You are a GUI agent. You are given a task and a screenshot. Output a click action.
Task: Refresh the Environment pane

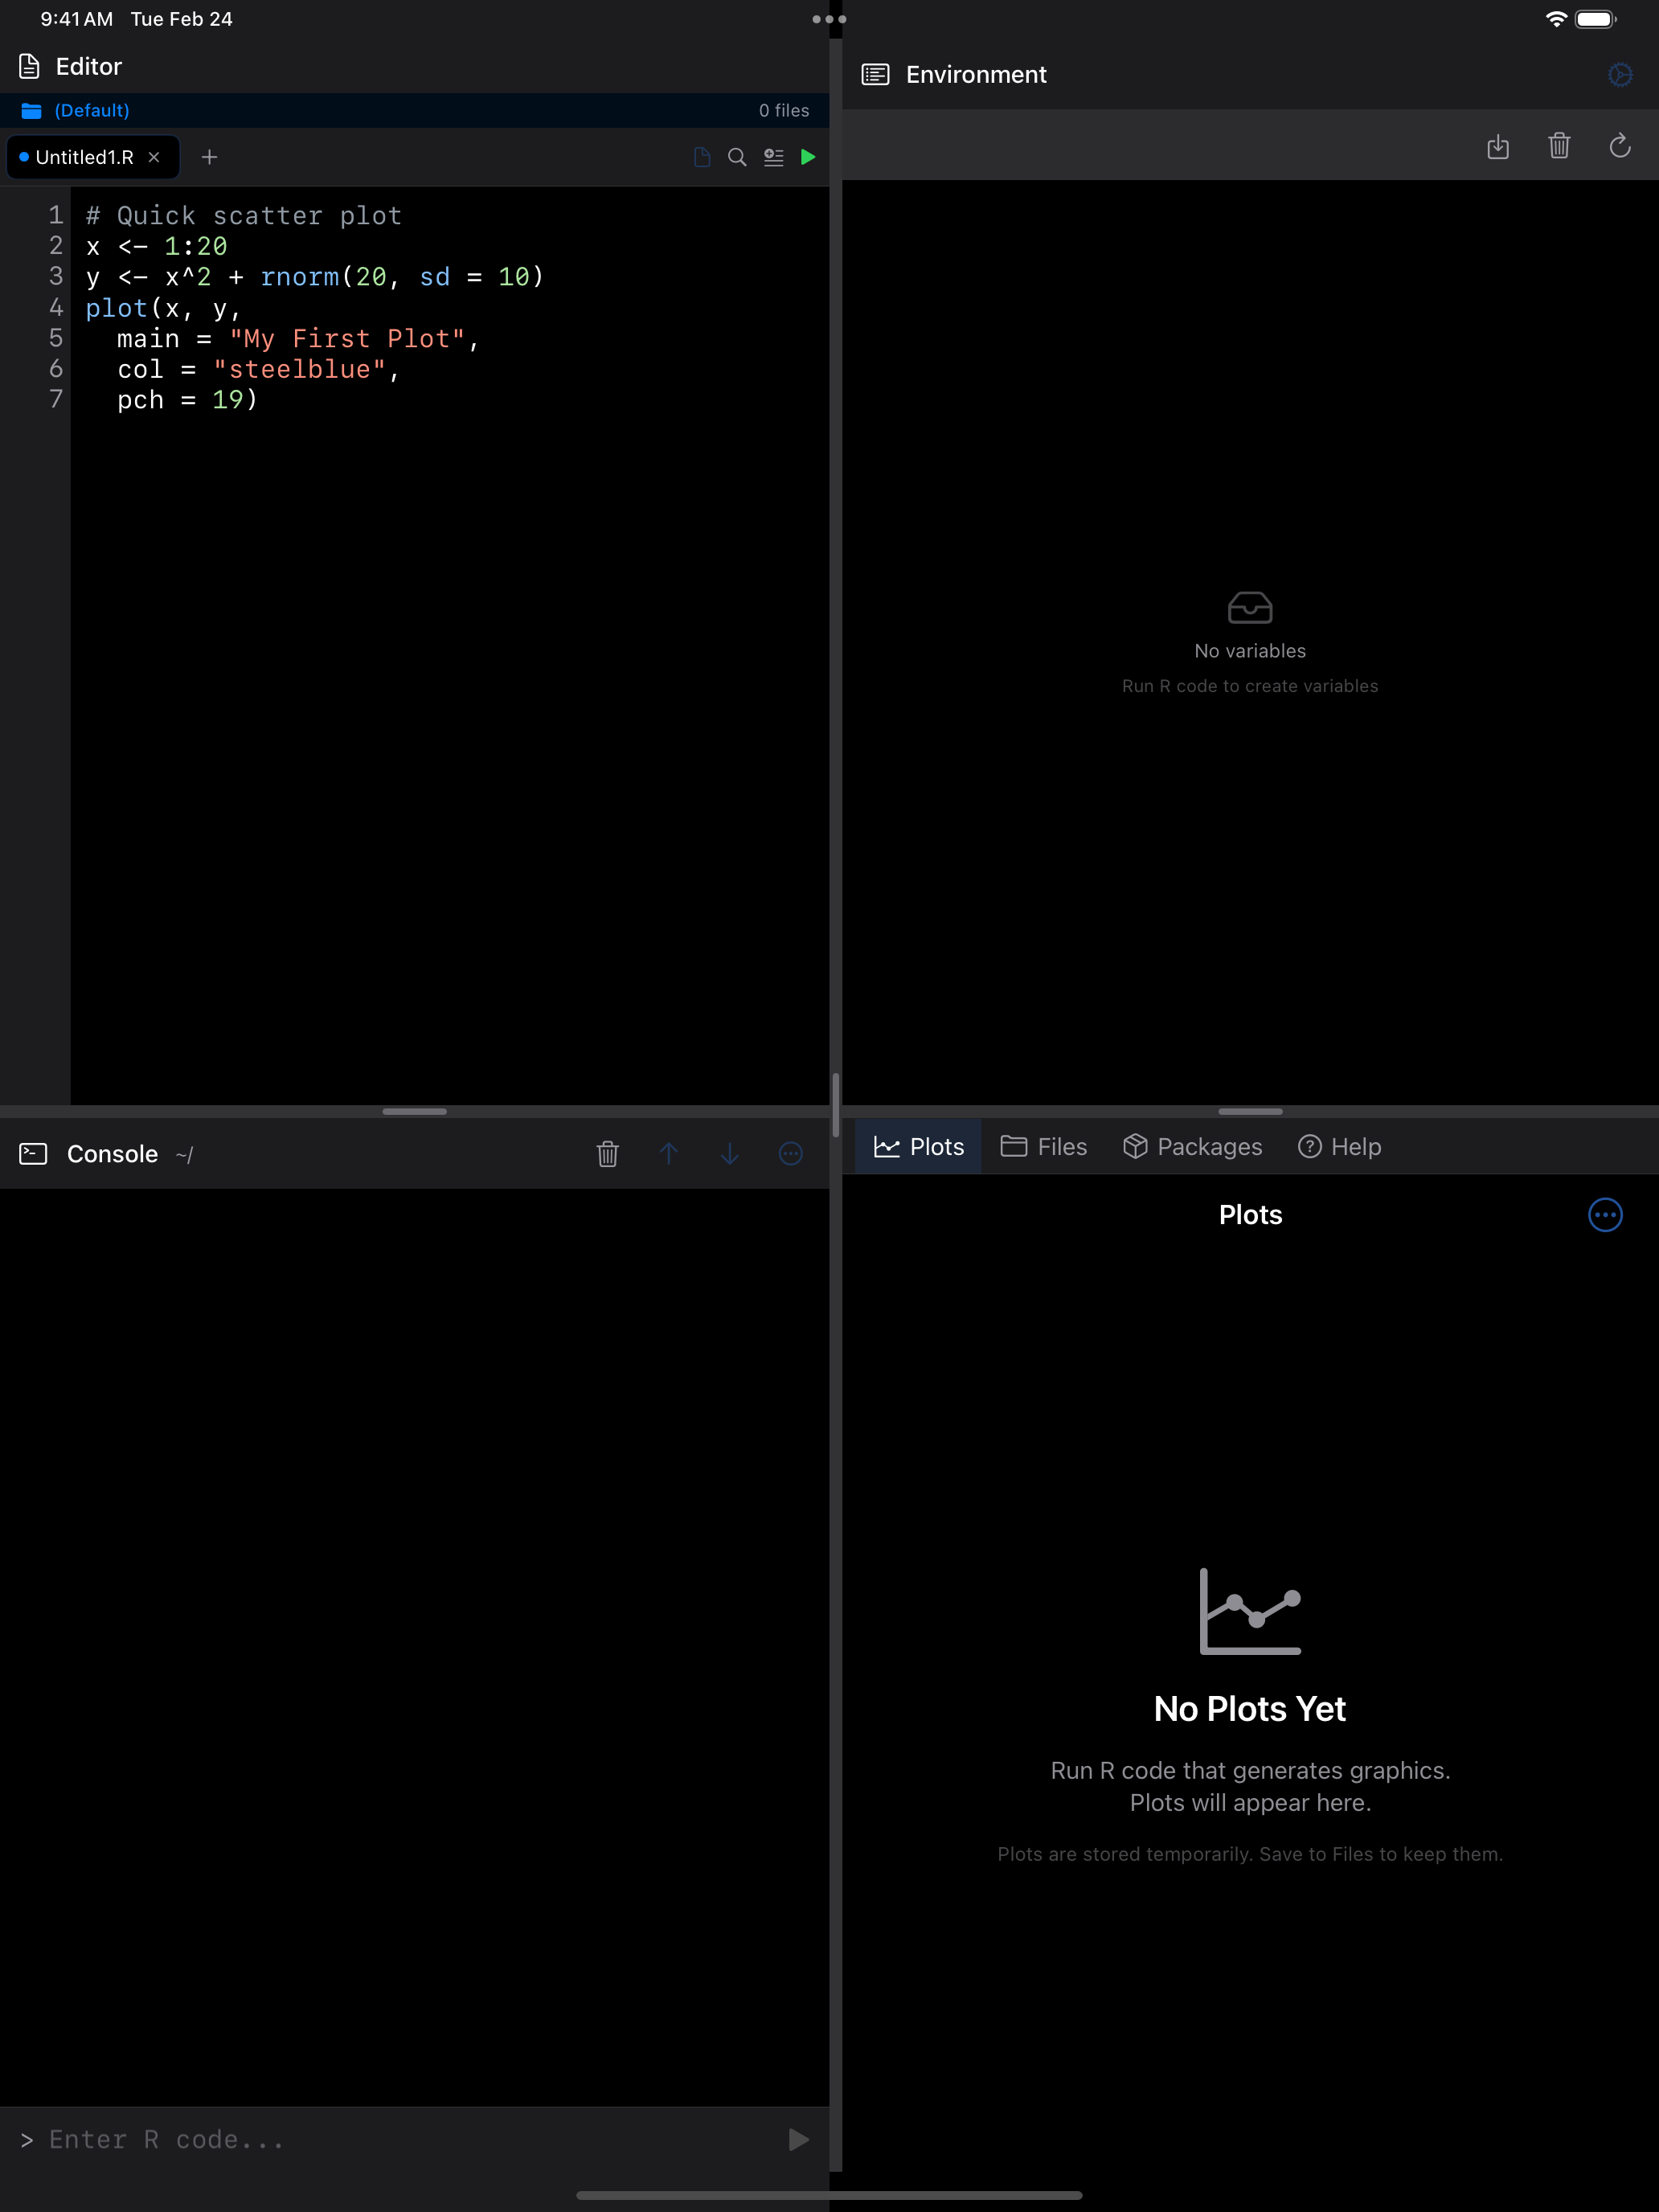pyautogui.click(x=1620, y=147)
